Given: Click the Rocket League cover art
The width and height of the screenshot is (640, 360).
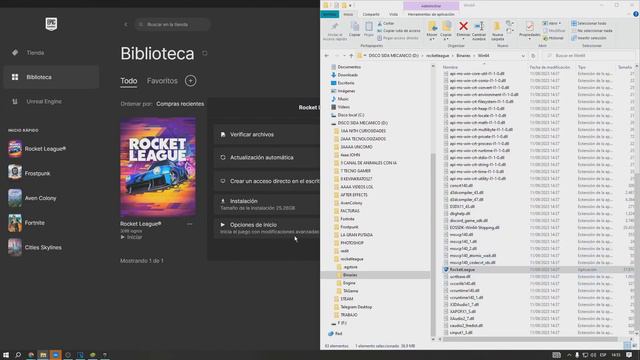Looking at the screenshot, I should (x=158, y=167).
